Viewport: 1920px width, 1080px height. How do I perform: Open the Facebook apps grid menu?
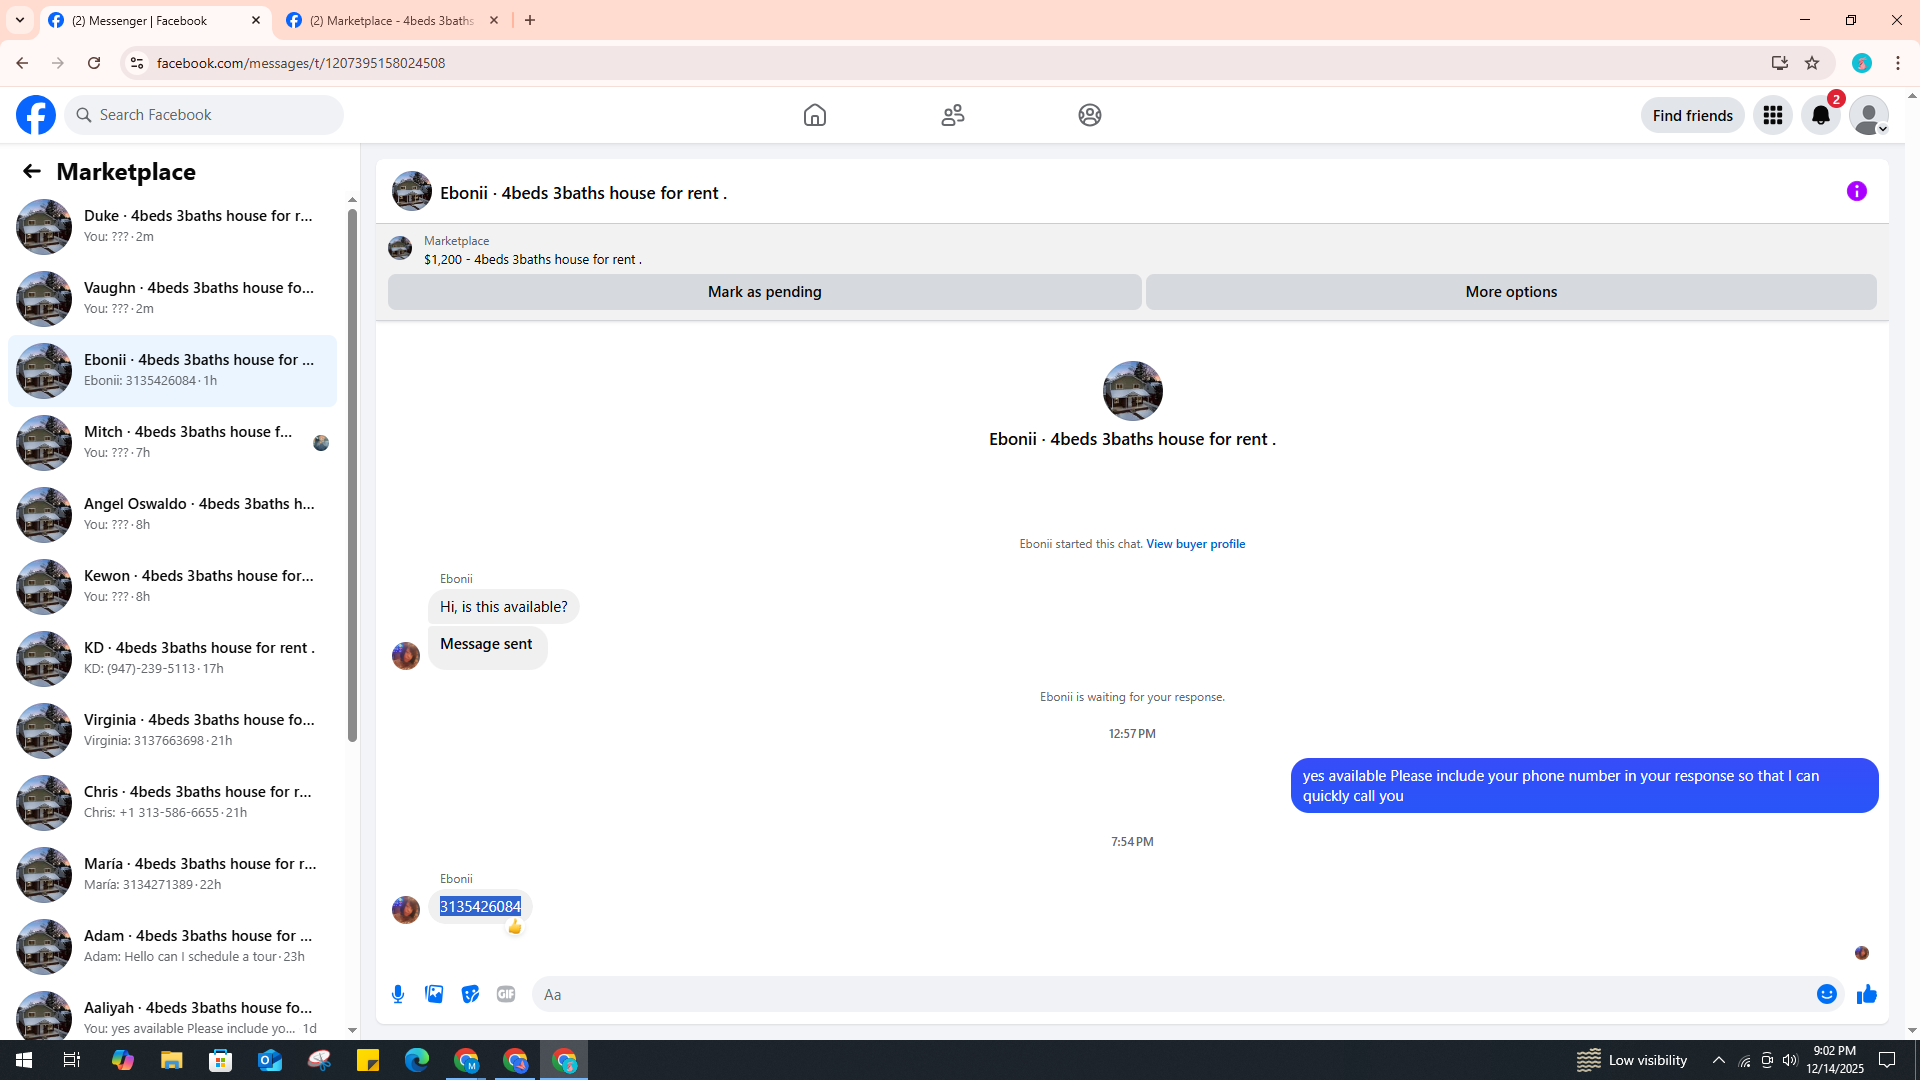click(1772, 115)
